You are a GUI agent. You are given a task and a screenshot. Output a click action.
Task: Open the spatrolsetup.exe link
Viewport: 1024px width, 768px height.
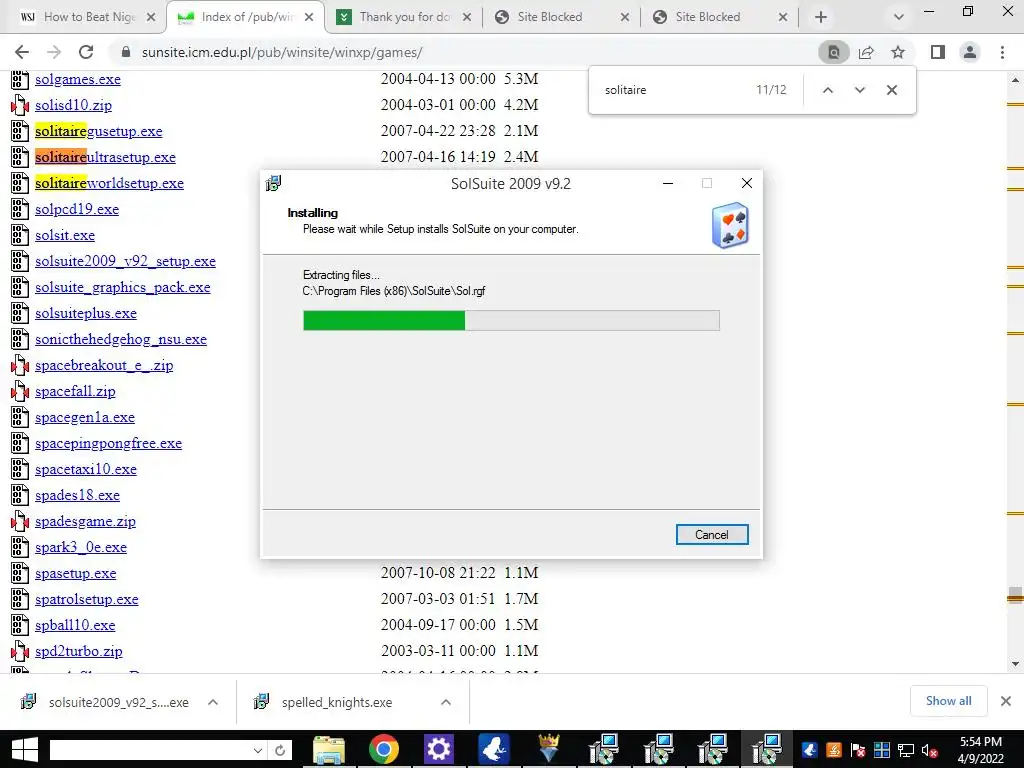click(87, 600)
